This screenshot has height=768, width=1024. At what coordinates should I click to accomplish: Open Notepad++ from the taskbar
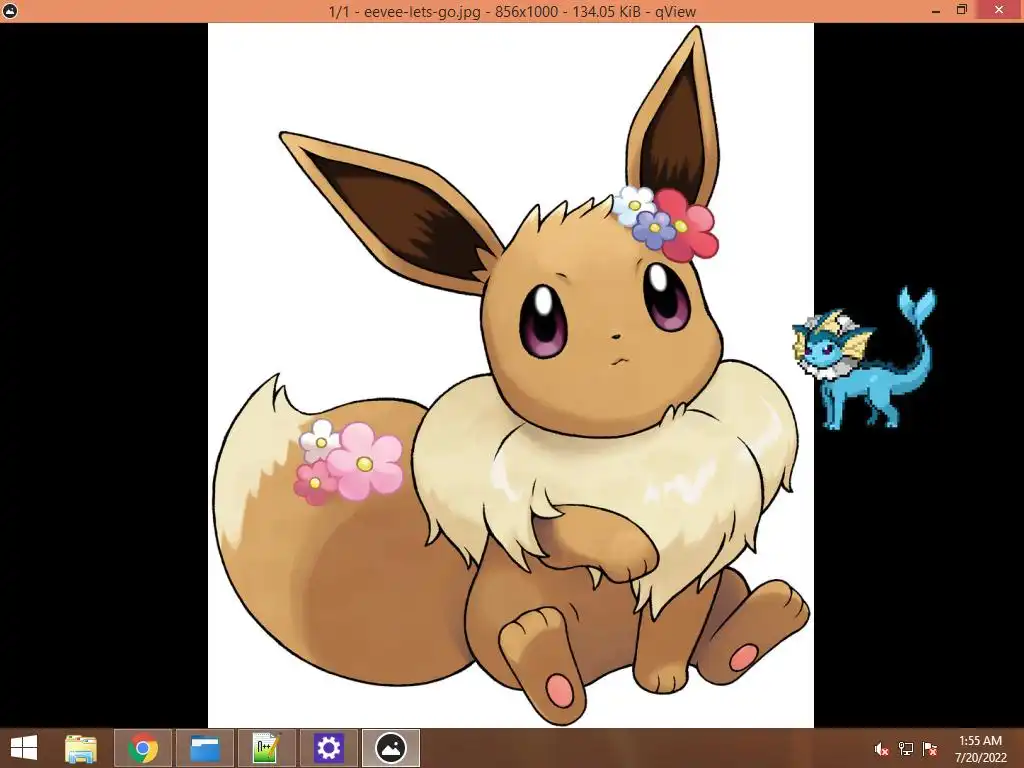[266, 748]
